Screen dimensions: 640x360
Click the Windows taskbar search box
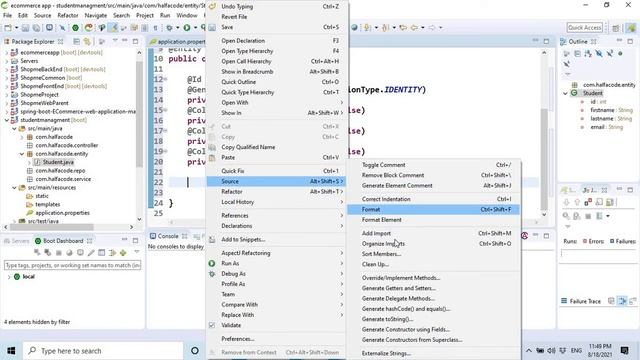[103, 351]
